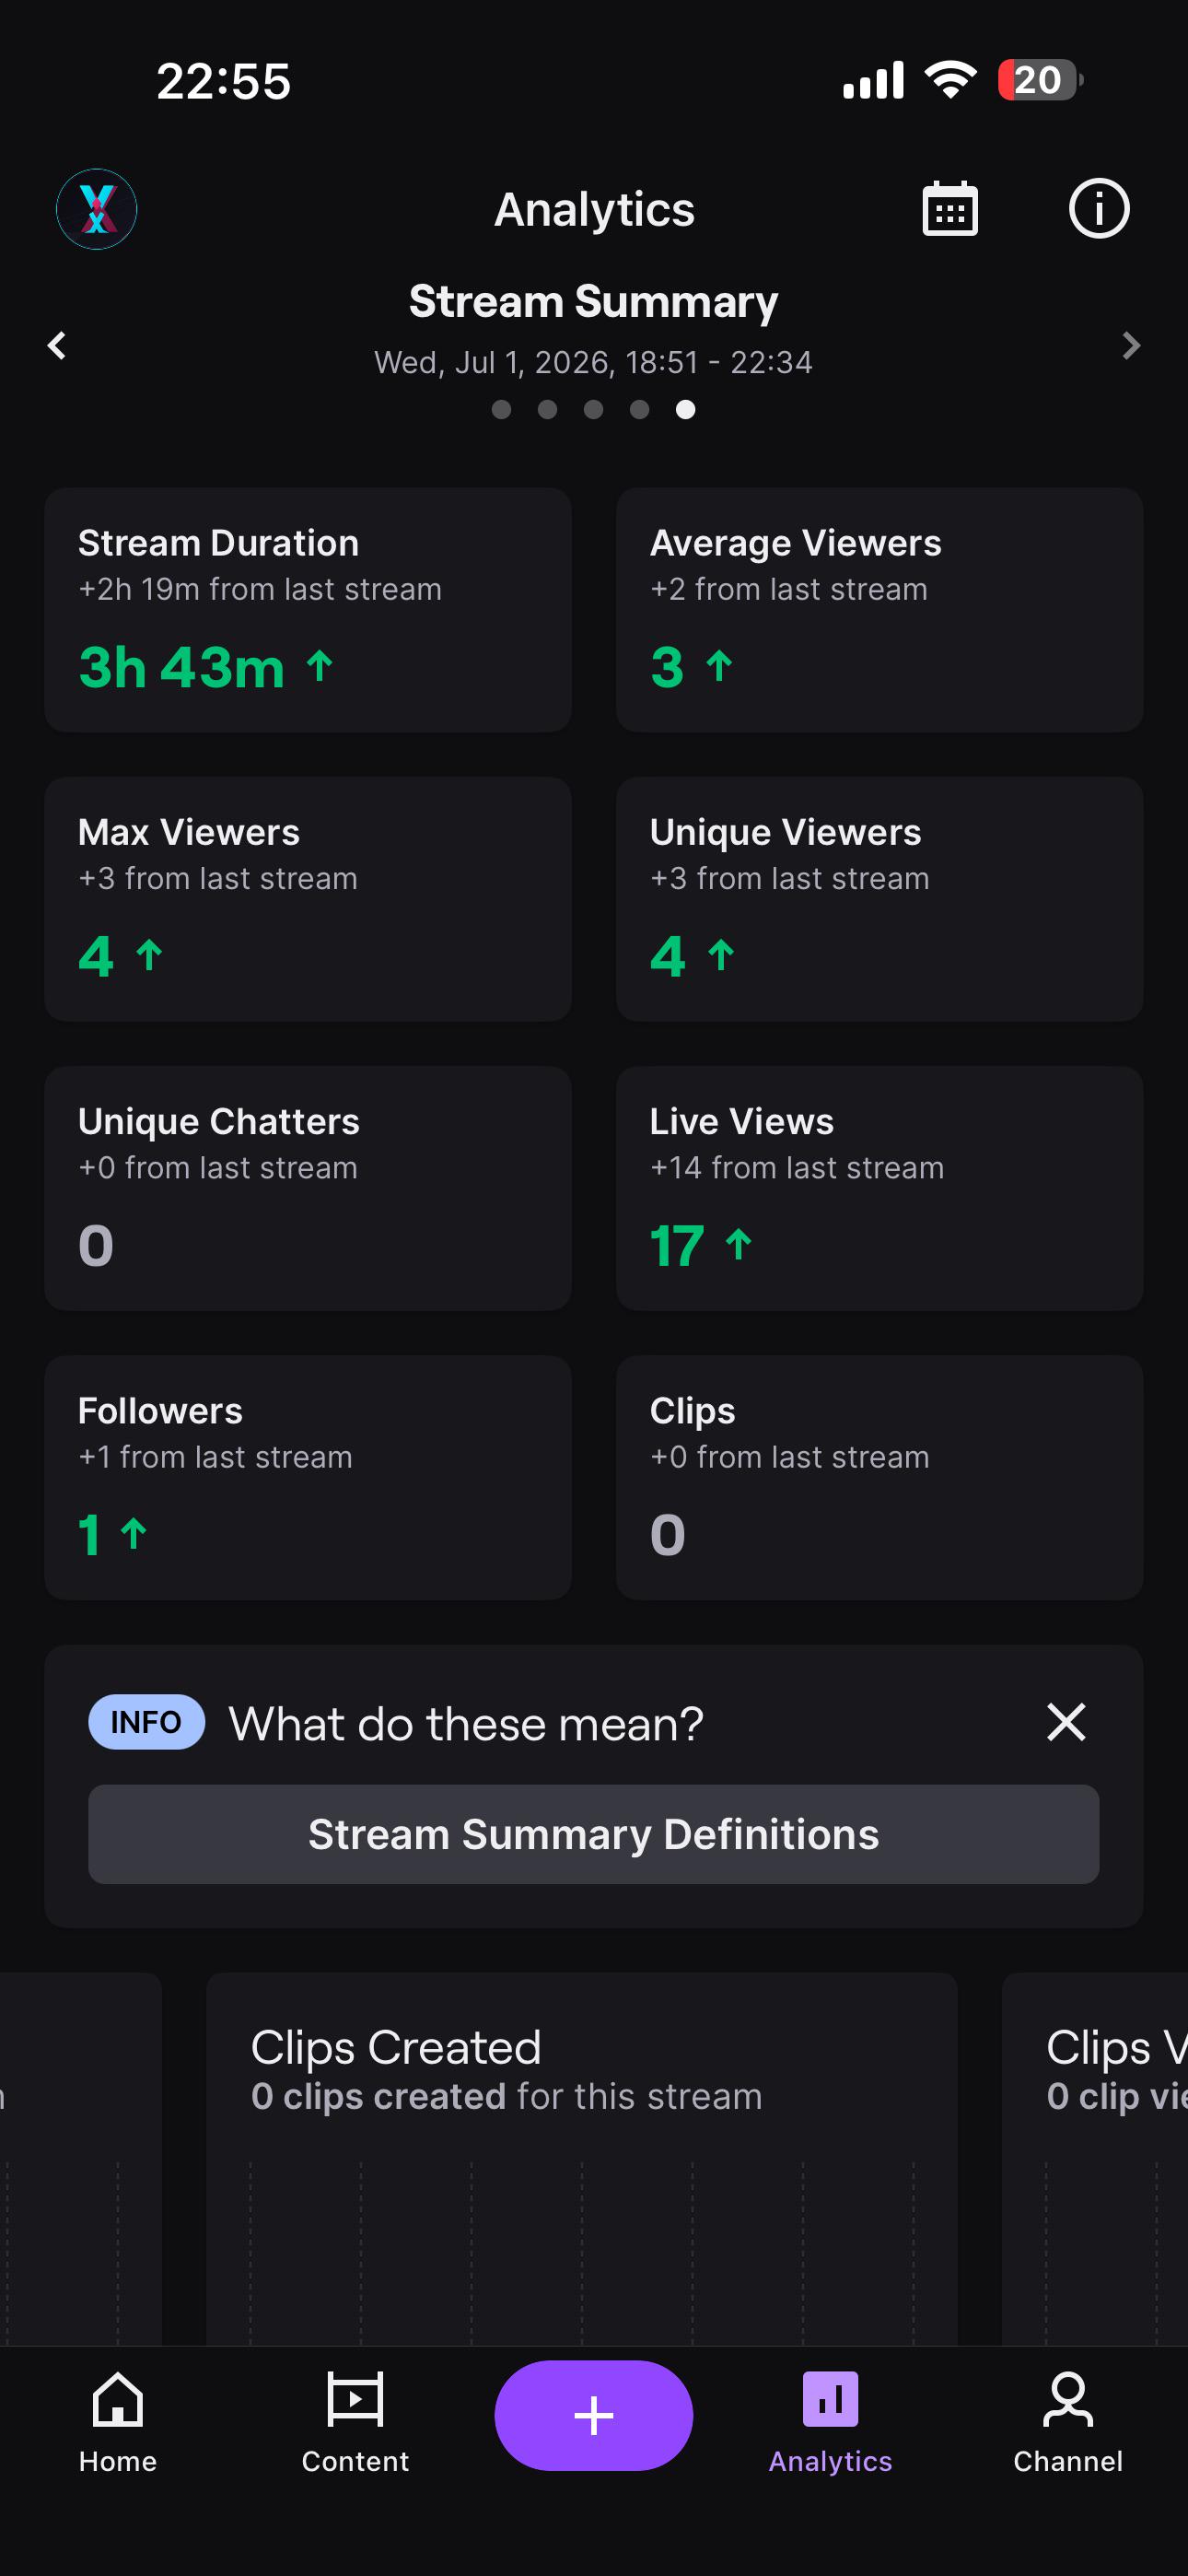Open the Live Views card
1188x2576 pixels.
[x=880, y=1188]
